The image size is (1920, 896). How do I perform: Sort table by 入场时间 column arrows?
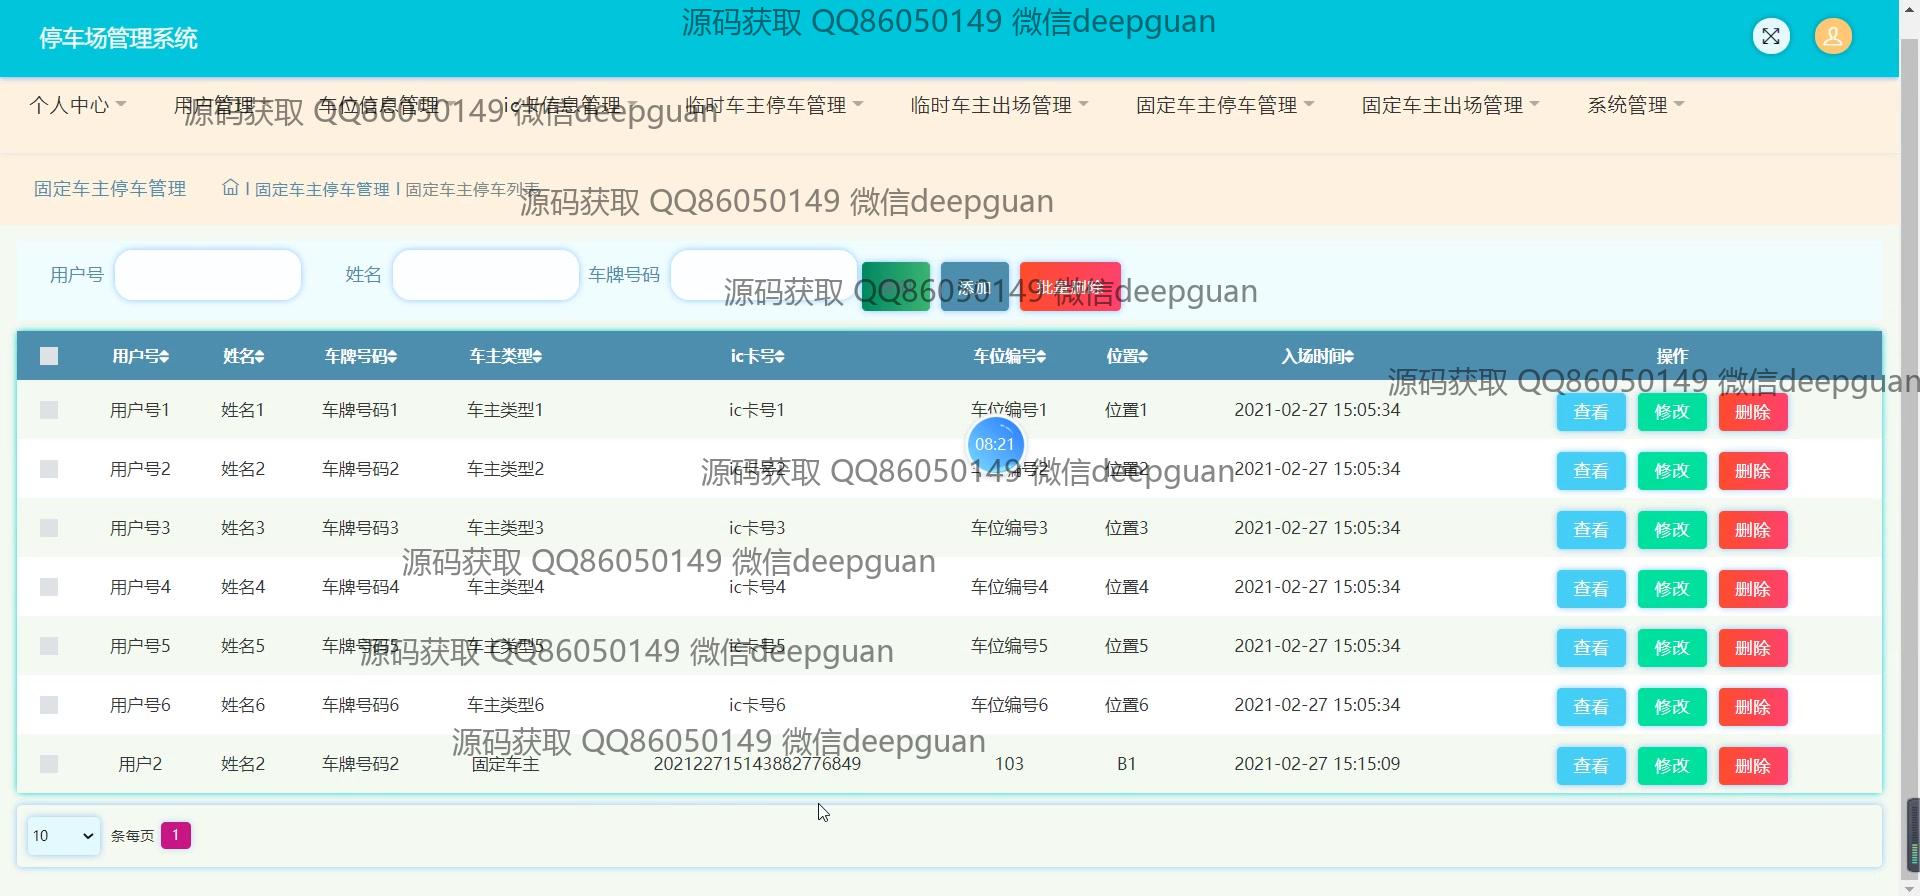coord(1349,357)
